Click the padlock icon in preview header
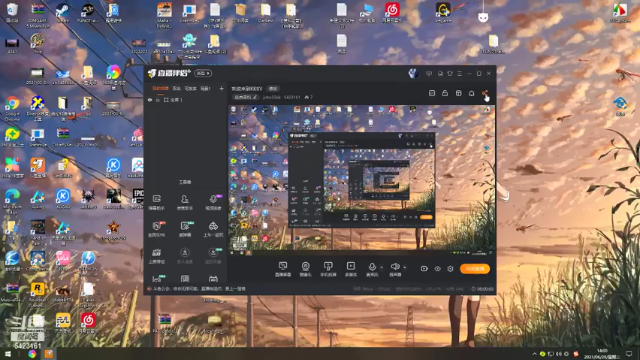Image resolution: width=640 pixels, height=360 pixels. [x=445, y=93]
